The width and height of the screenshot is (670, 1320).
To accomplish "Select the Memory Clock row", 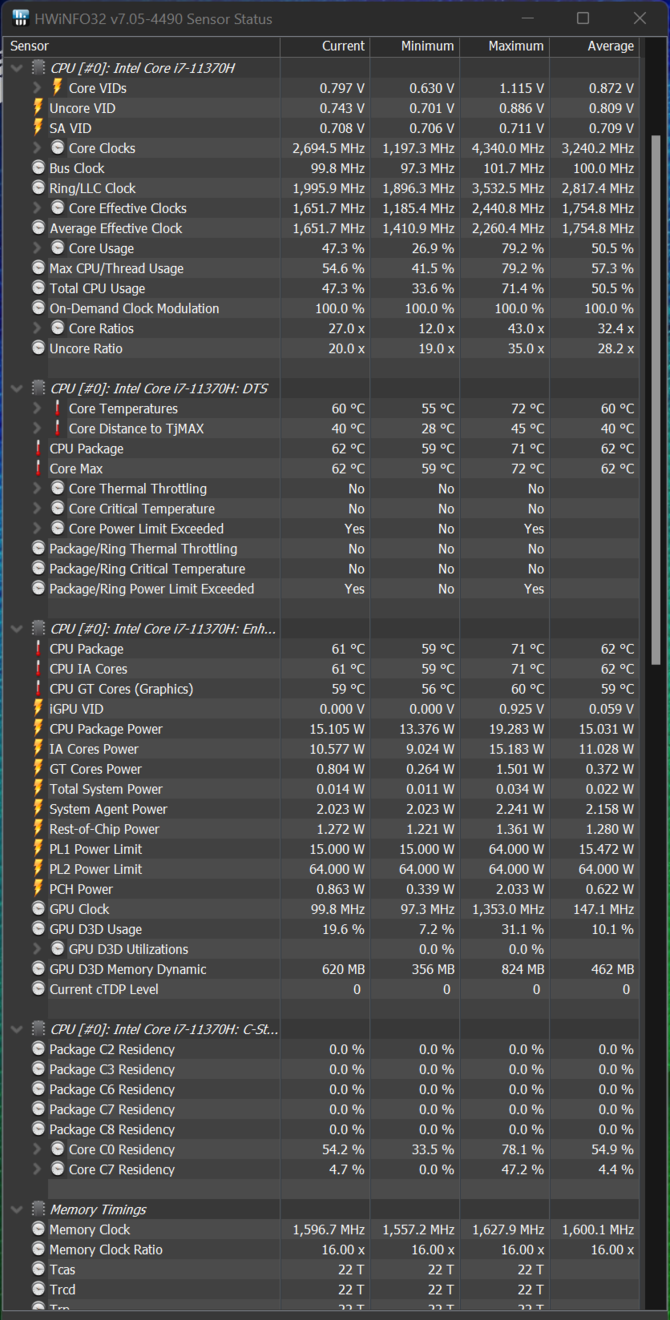I will pyautogui.click(x=322, y=1229).
